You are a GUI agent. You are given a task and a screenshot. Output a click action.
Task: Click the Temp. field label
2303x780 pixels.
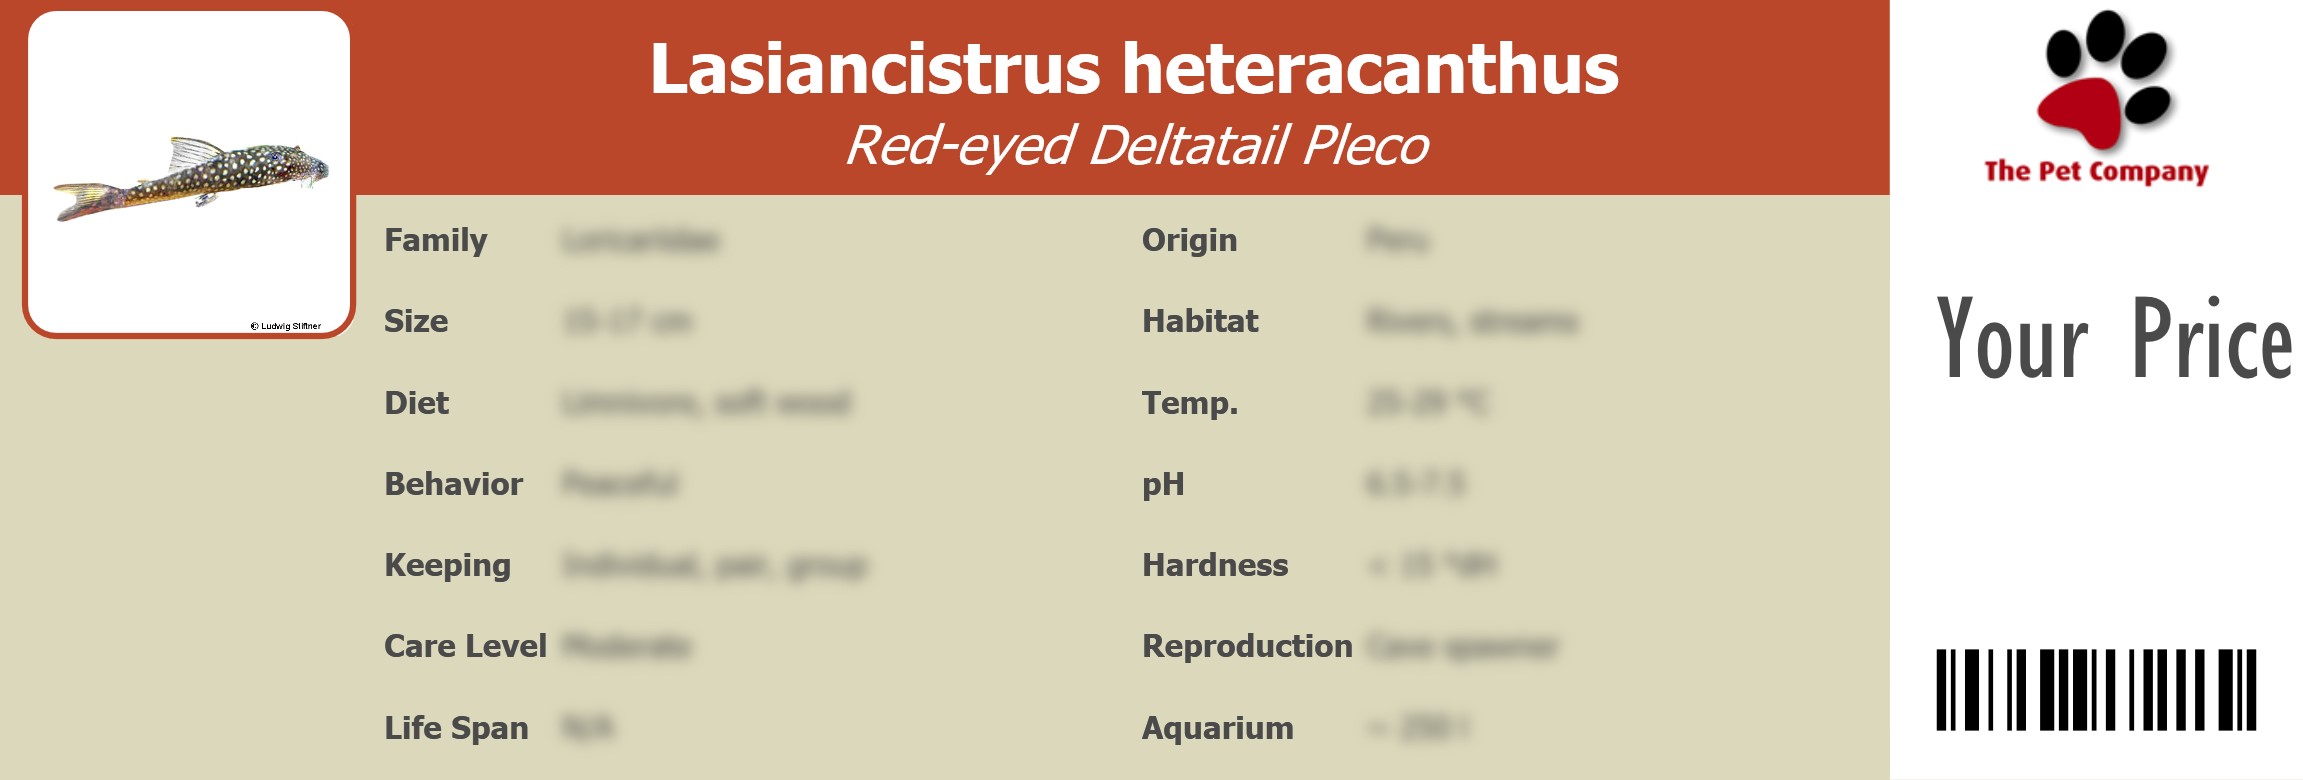[1190, 403]
